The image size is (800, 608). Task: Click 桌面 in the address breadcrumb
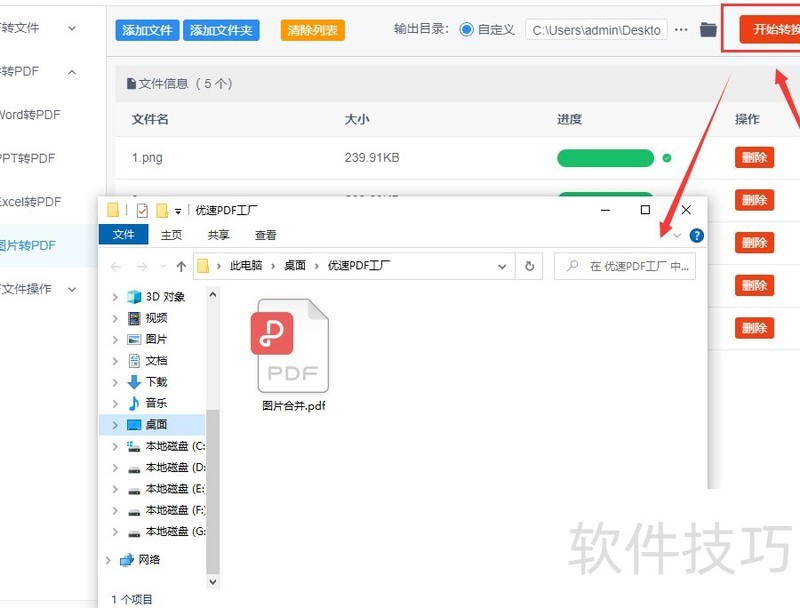[x=294, y=266]
